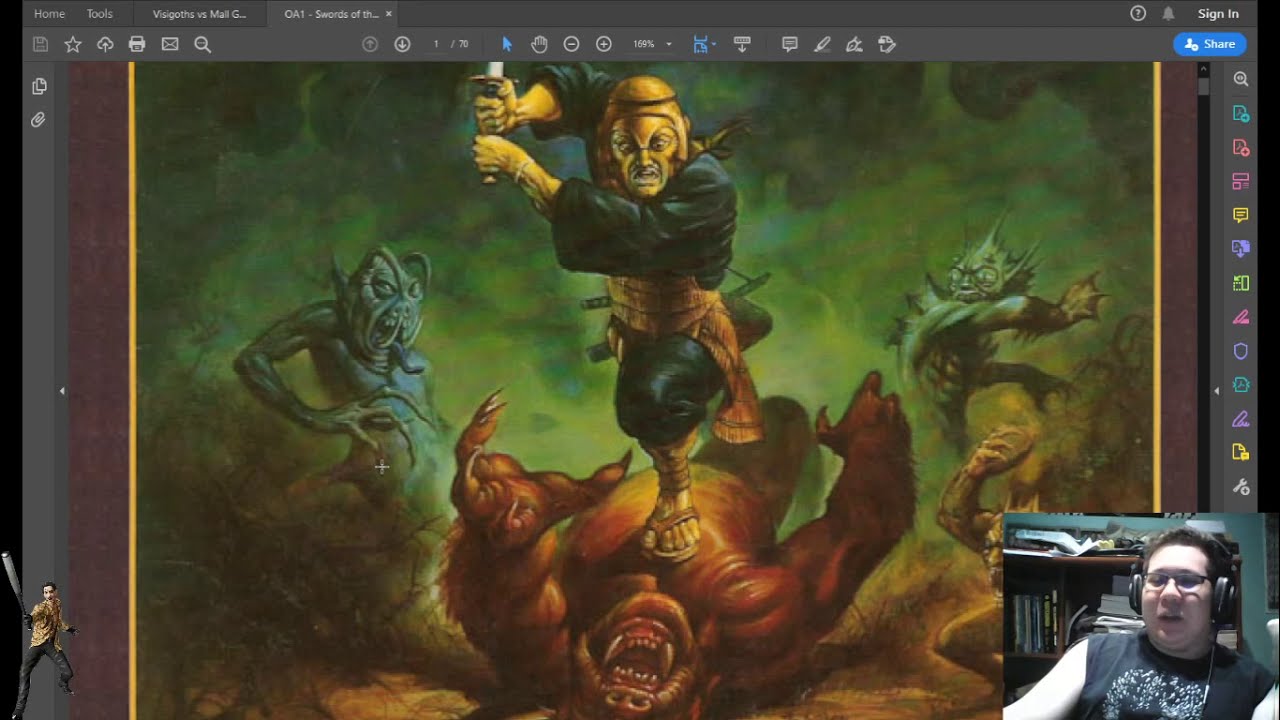Click the read mode scrolling icon
The image size is (1280, 720).
[x=742, y=44]
